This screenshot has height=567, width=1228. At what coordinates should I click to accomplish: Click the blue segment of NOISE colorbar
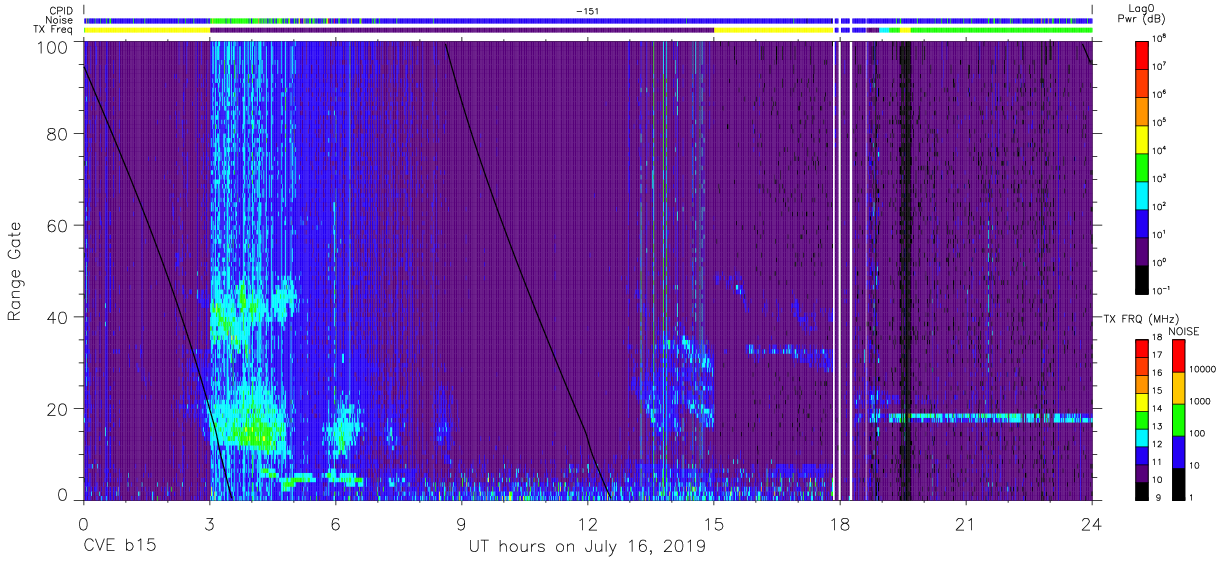[x=1179, y=451]
